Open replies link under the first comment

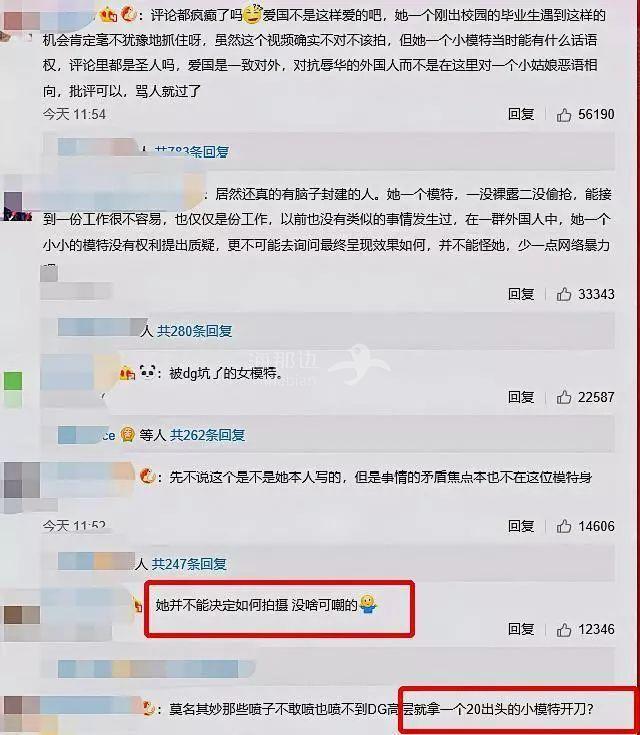[x=192, y=151]
